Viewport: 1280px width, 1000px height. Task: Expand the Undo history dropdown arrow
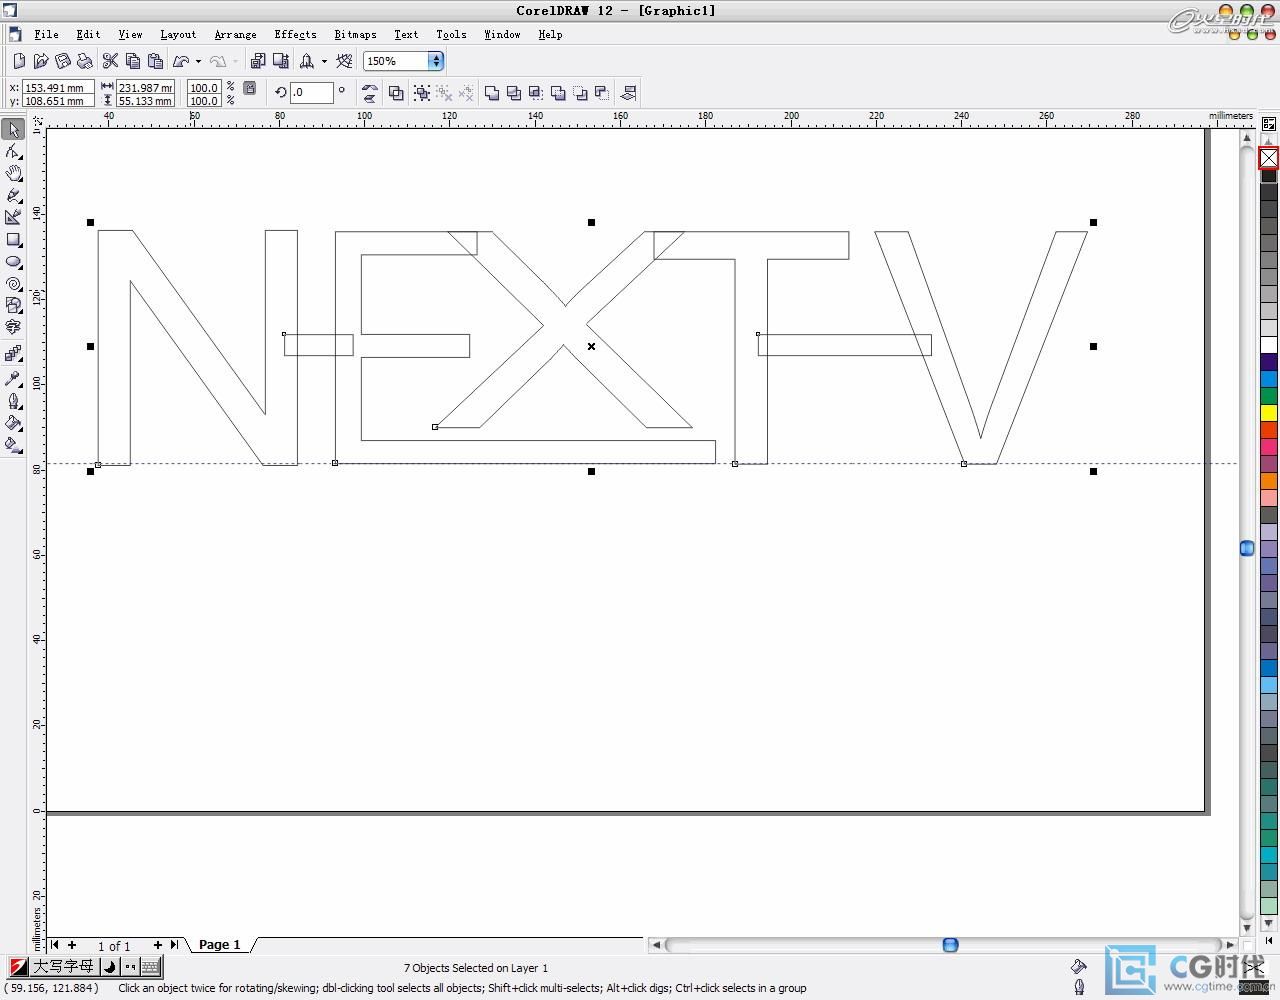pos(198,61)
